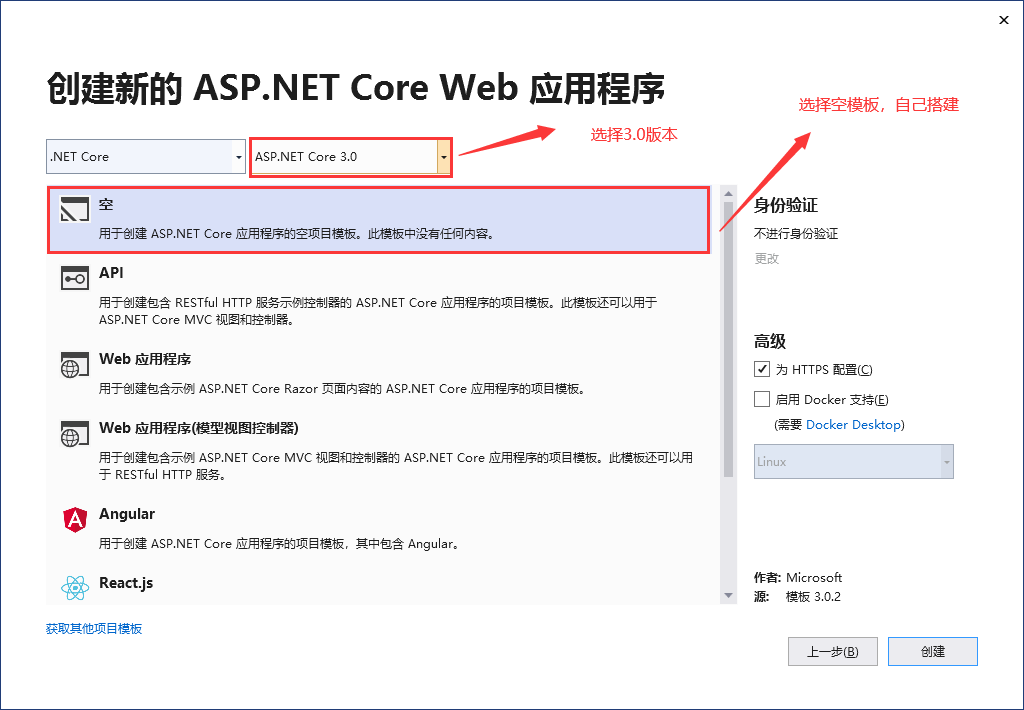Click the 模板 3.0.2 source text
Viewport: 1024px width, 710px height.
(813, 596)
